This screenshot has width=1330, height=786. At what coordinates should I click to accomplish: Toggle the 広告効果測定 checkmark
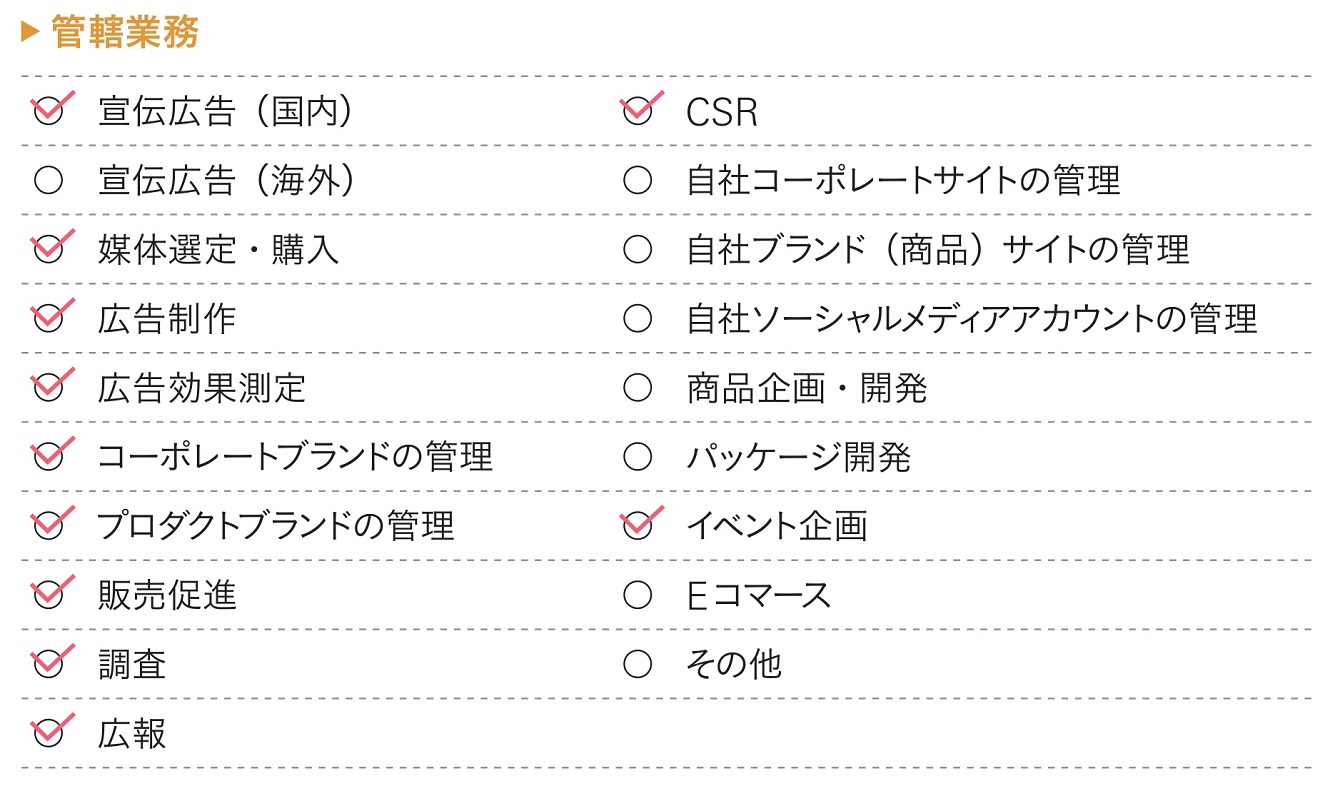[x=49, y=387]
